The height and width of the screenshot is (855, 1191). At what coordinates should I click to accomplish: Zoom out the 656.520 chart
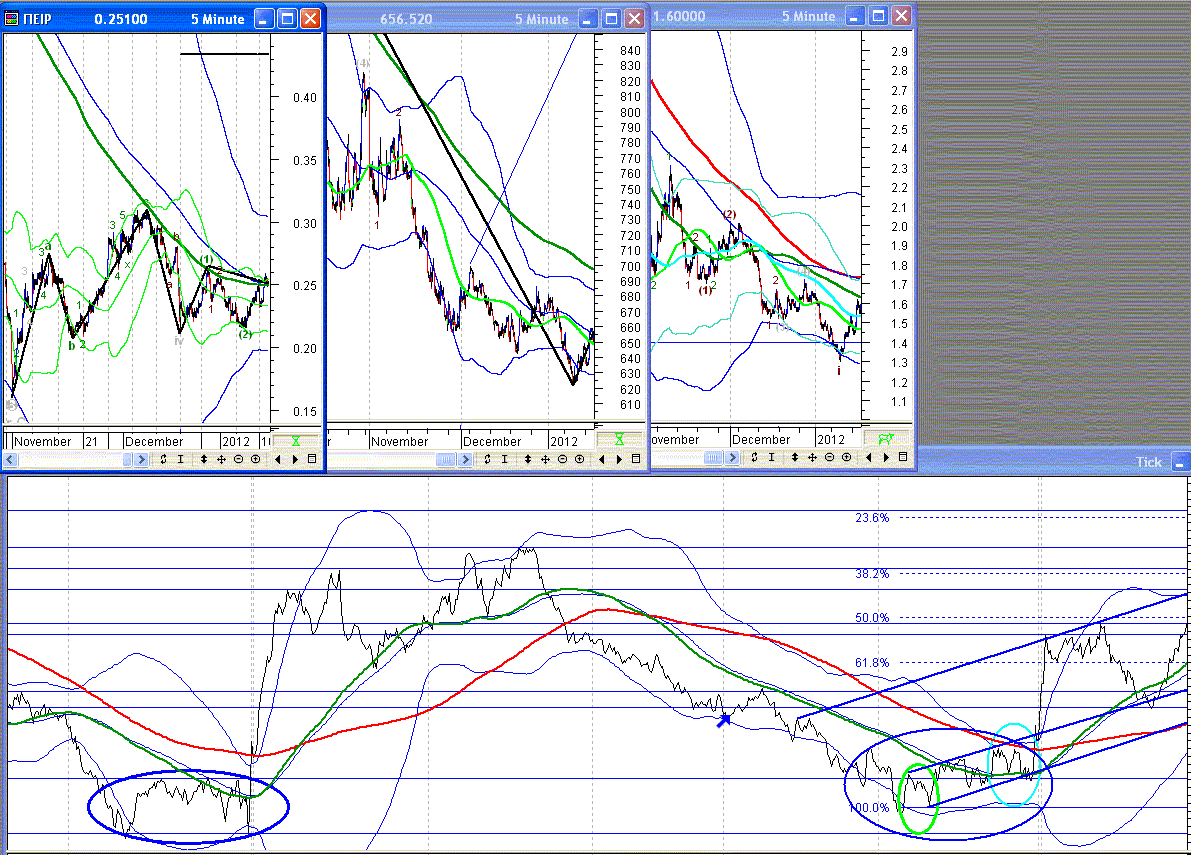coord(562,459)
